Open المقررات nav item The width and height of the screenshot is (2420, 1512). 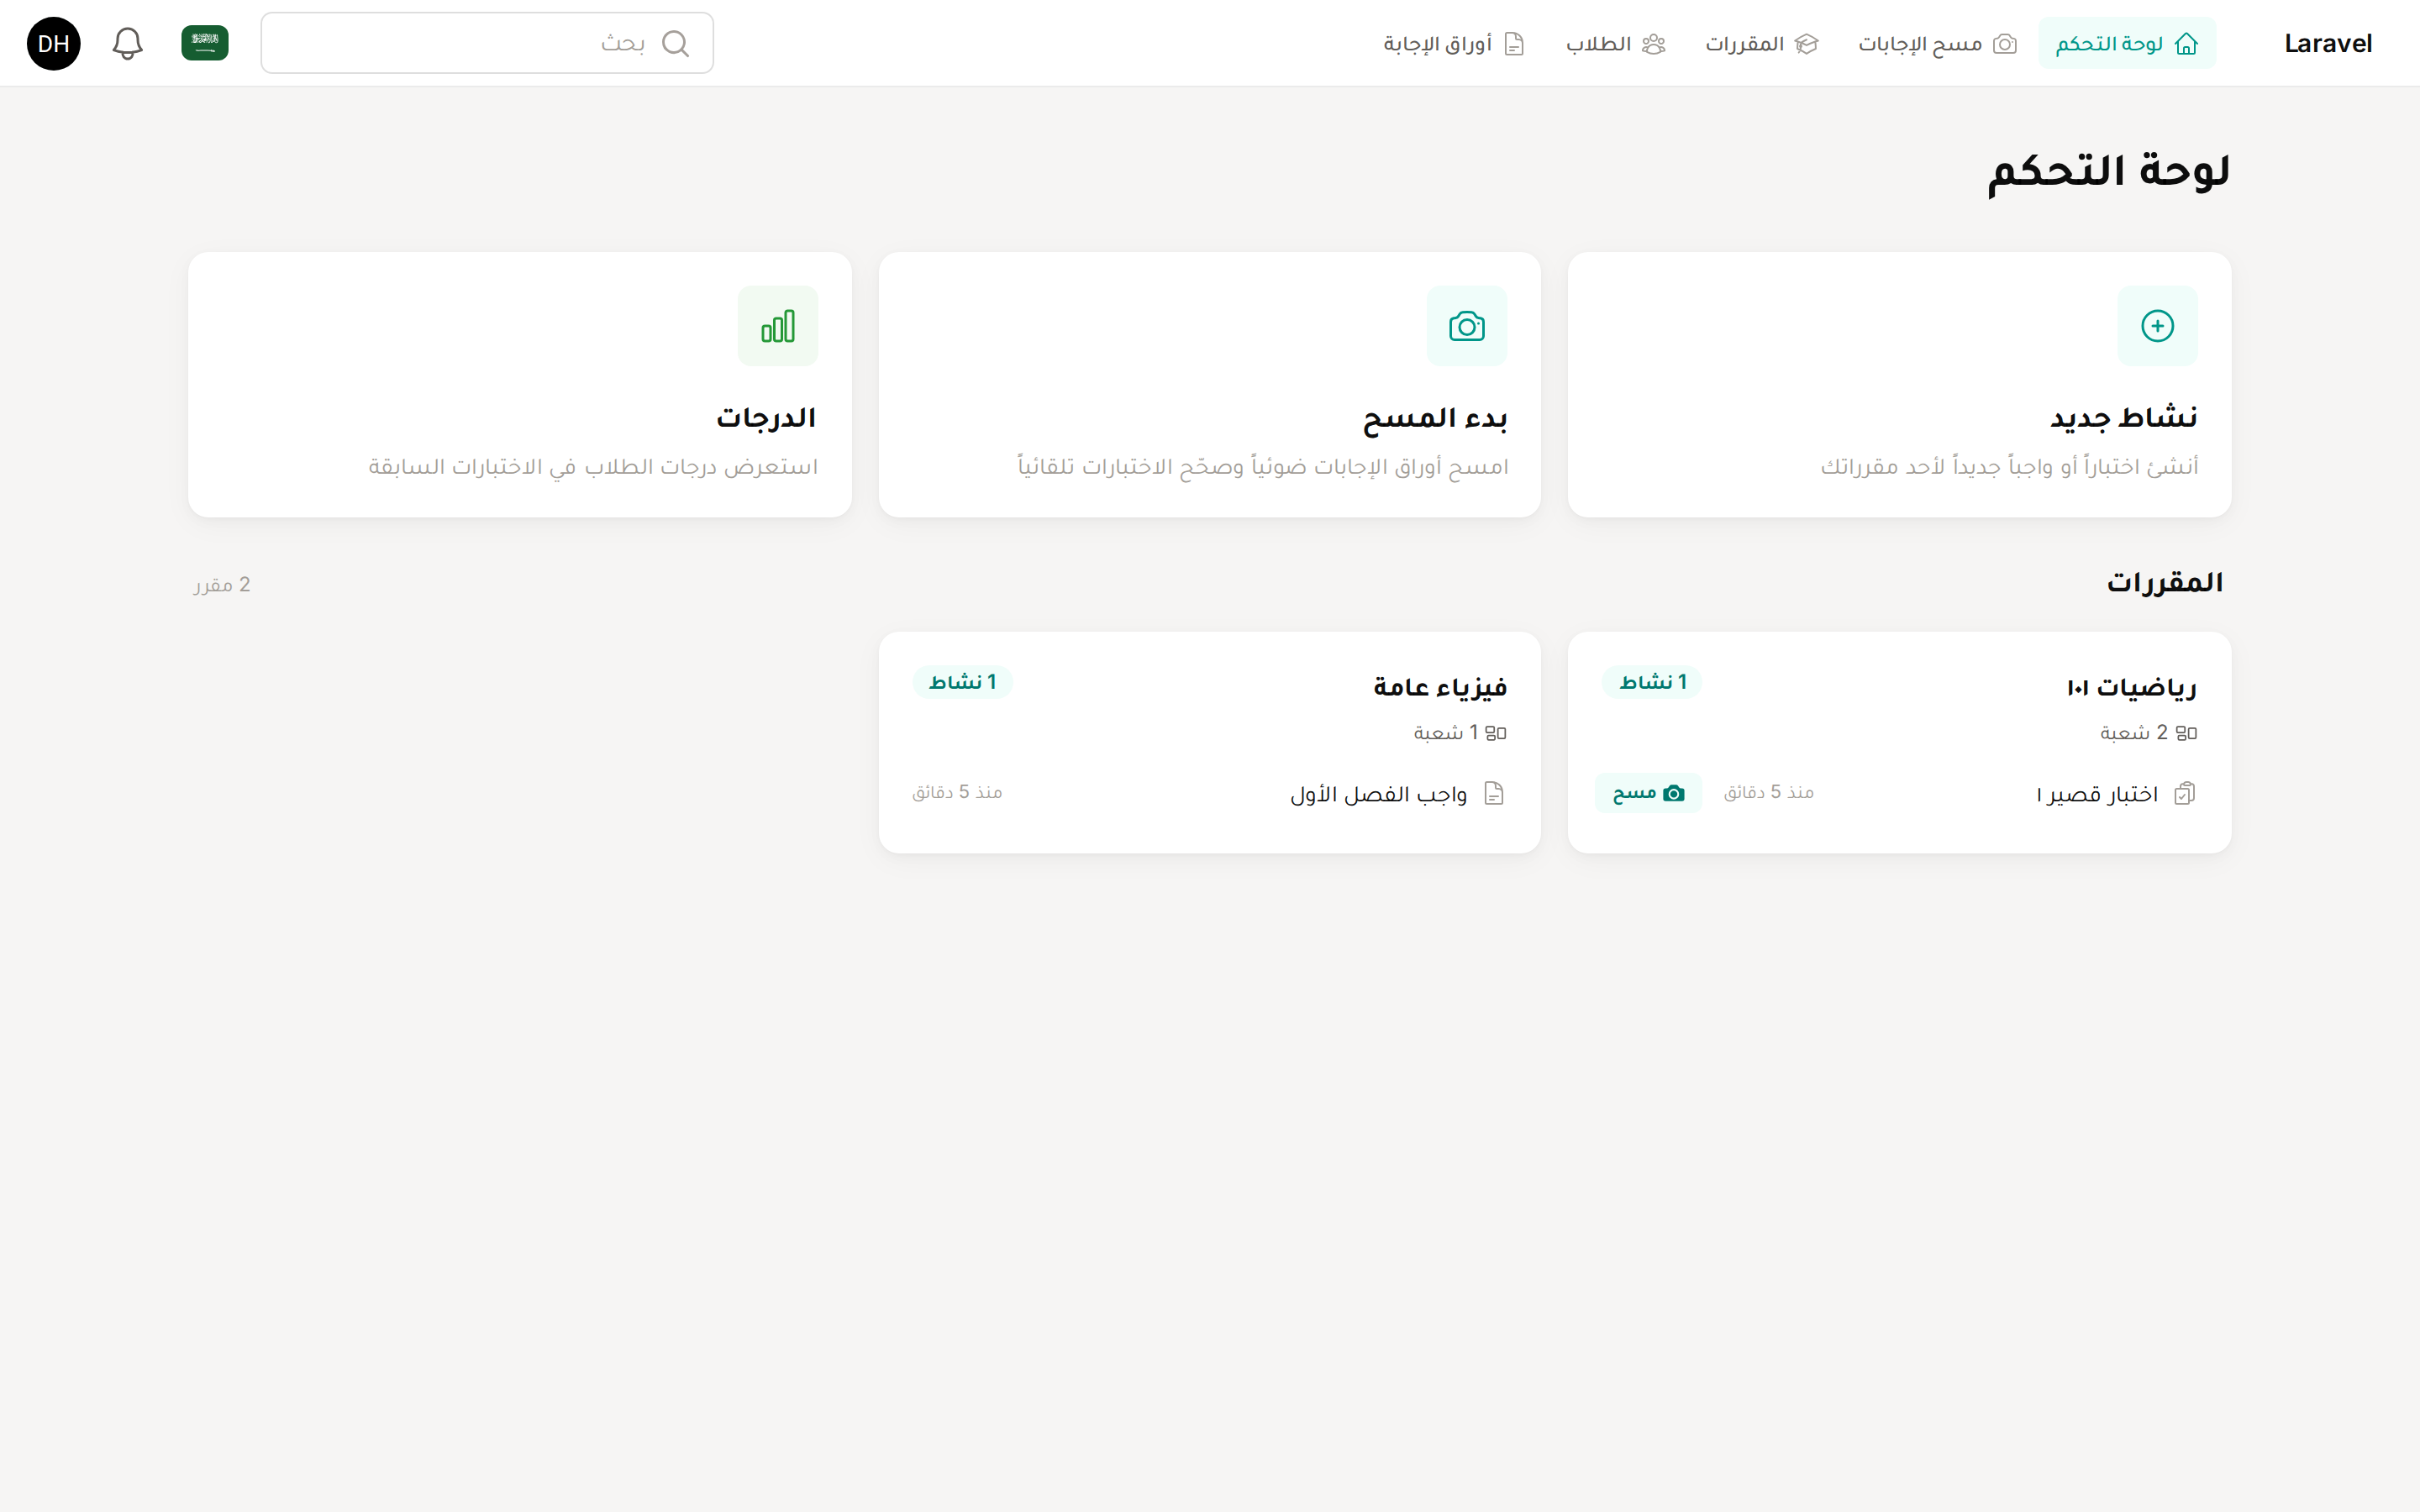(1761, 43)
